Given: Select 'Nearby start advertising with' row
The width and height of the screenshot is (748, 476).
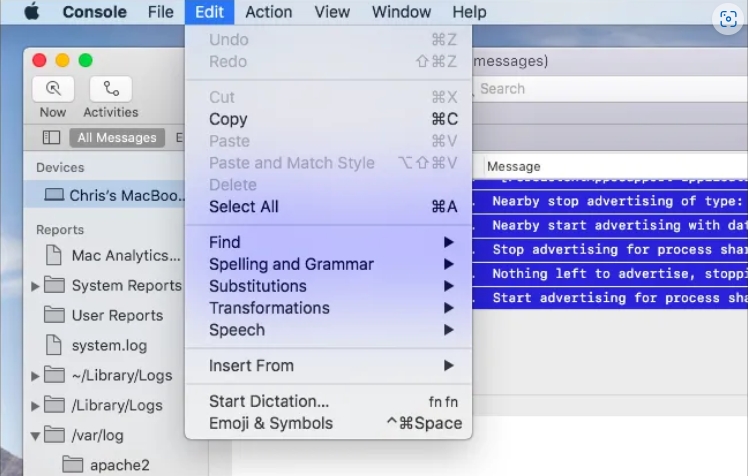Looking at the screenshot, I should (x=610, y=225).
